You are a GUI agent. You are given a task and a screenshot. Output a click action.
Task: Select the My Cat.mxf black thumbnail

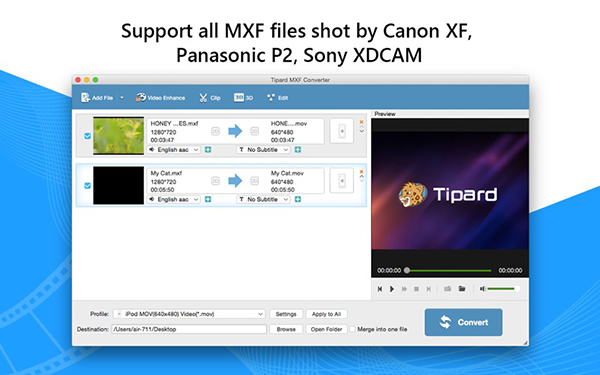coord(119,186)
